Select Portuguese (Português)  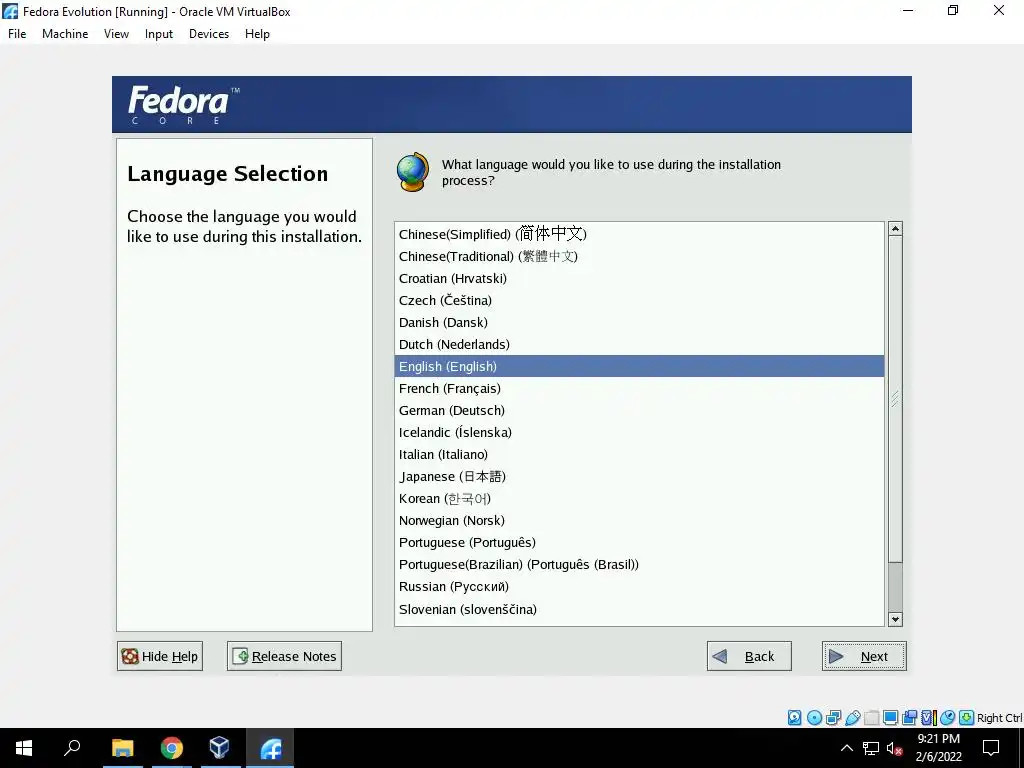[639, 543]
